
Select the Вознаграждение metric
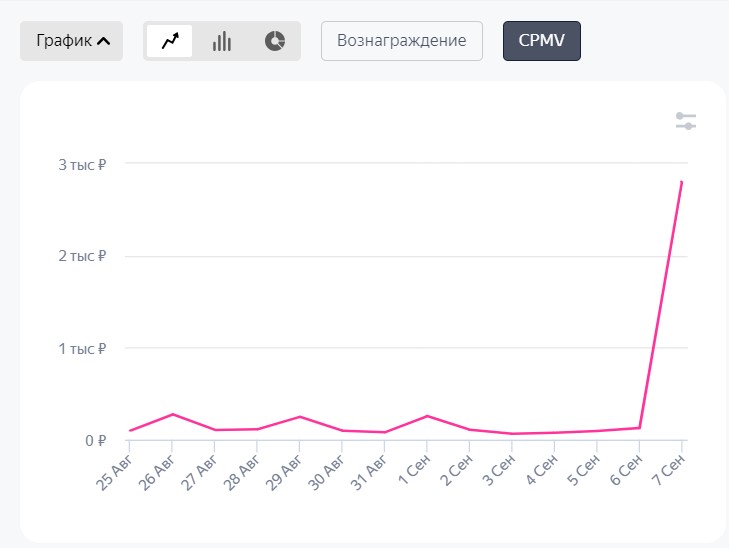(x=402, y=41)
